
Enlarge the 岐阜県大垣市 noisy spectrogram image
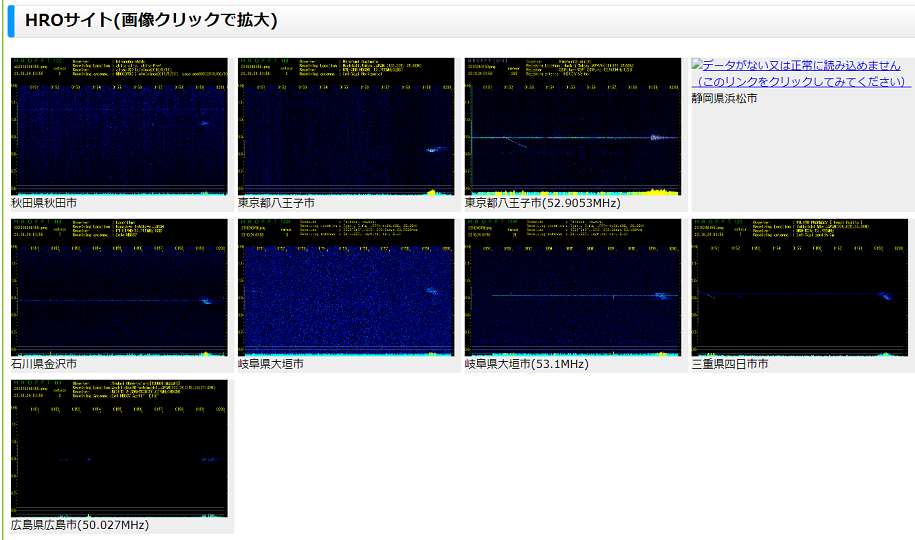tap(346, 287)
